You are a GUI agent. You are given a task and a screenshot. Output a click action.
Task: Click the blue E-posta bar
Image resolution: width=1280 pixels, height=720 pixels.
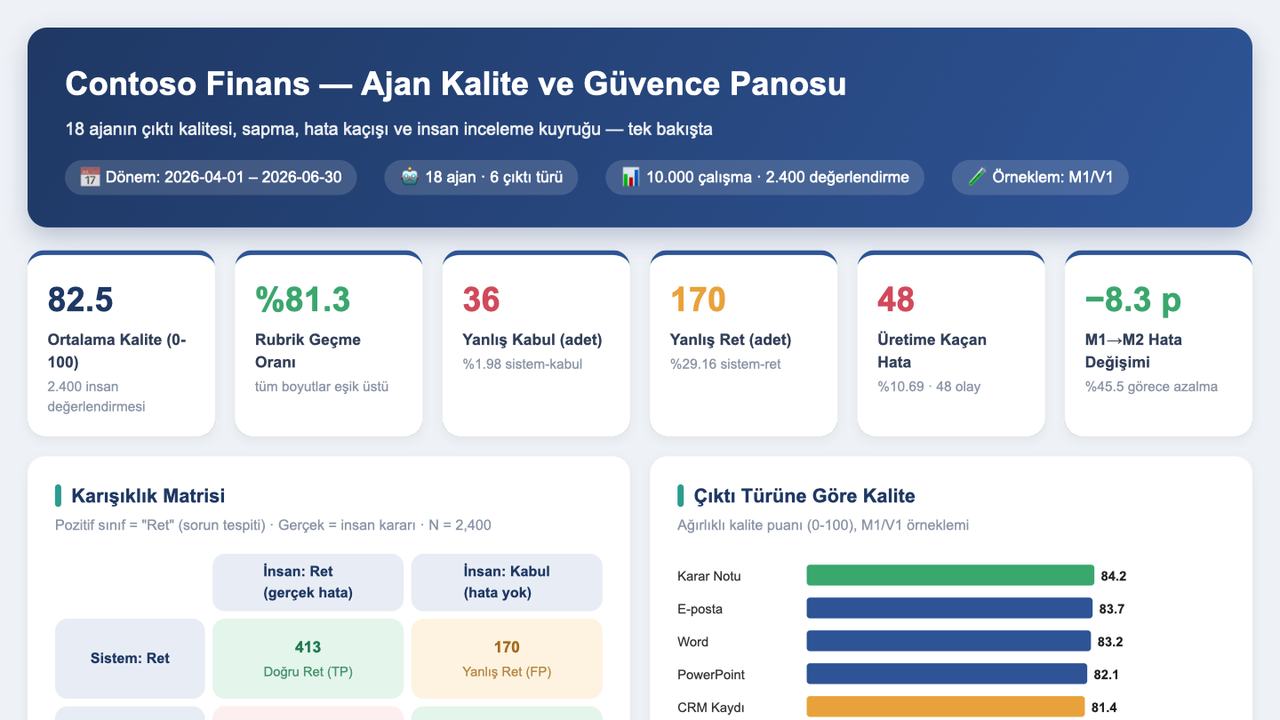coord(949,608)
